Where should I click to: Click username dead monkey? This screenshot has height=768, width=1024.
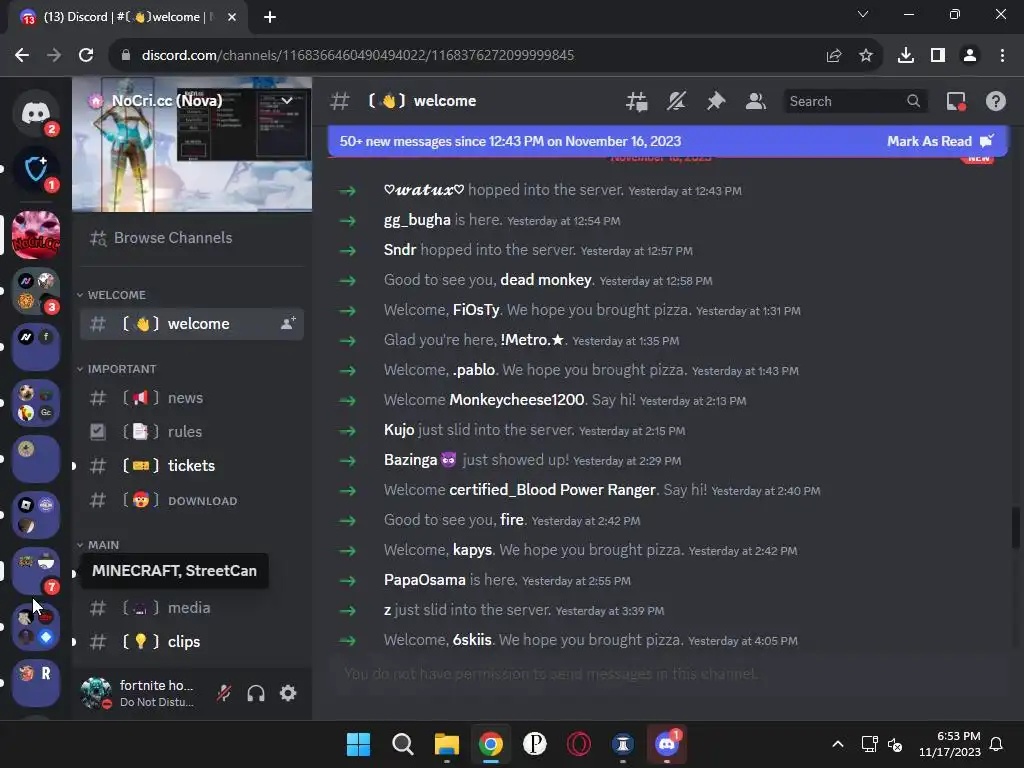pyautogui.click(x=545, y=280)
